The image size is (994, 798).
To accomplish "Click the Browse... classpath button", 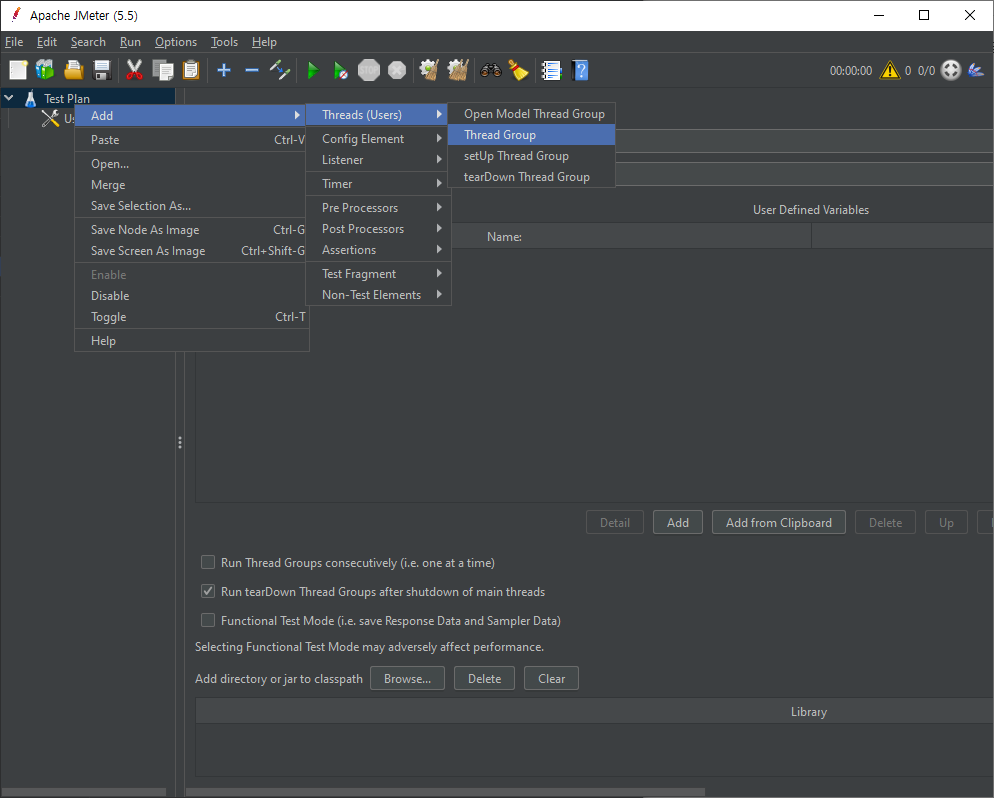I will tap(407, 678).
